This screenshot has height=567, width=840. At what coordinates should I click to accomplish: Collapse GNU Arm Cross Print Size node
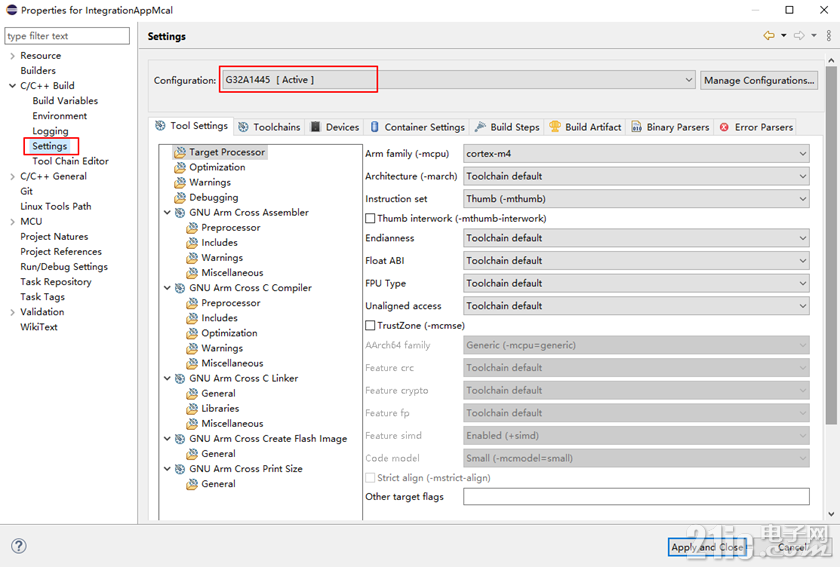click(x=167, y=469)
